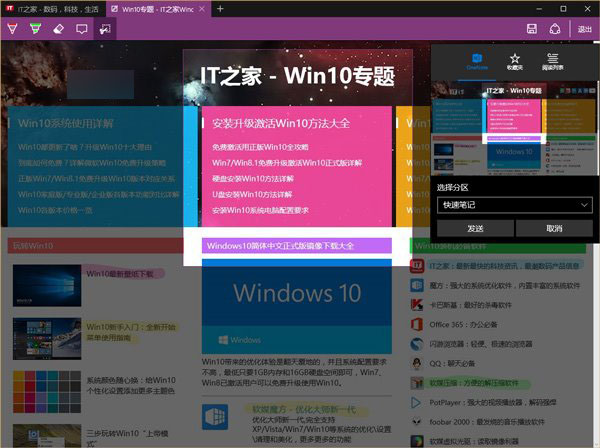The image size is (600, 448).
Task: Open Win7/Win8.1免费升级激活Win10正式版详解 link
Action: [x=287, y=163]
